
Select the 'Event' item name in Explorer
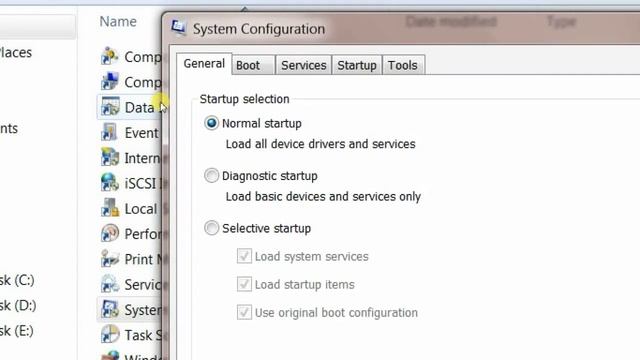(142, 133)
